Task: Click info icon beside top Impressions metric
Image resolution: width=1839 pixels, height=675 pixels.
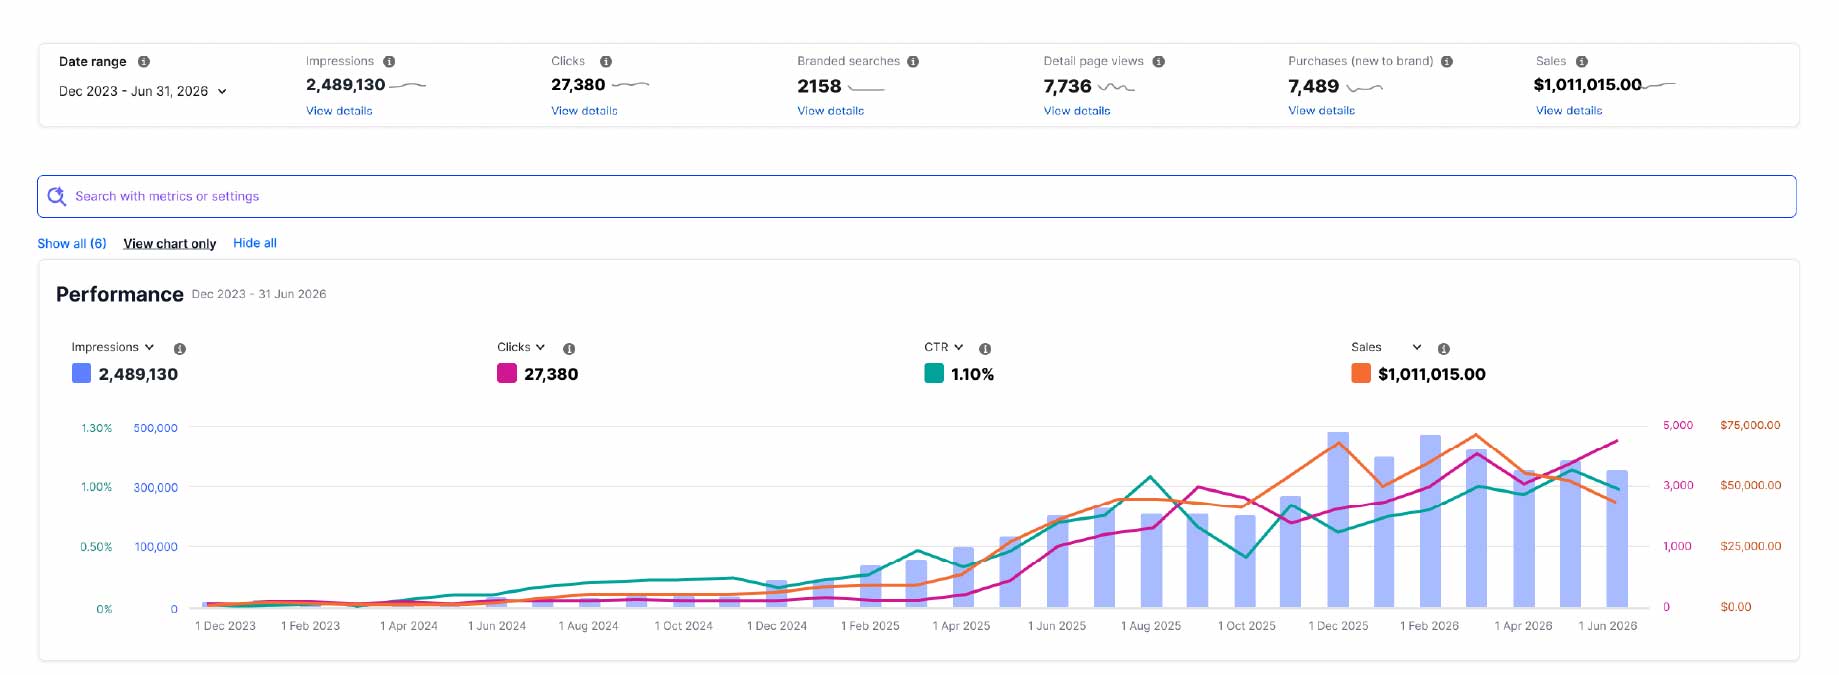Action: [389, 61]
